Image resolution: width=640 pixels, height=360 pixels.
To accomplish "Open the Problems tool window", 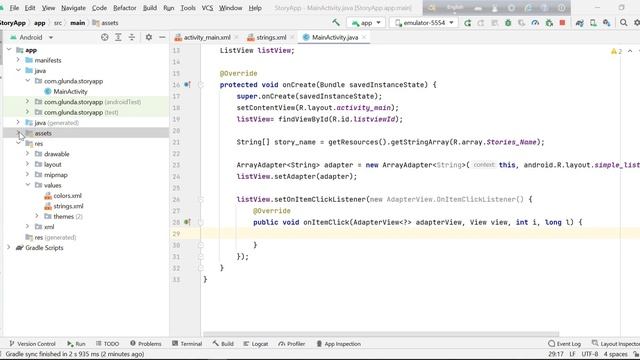I will pos(146,344).
